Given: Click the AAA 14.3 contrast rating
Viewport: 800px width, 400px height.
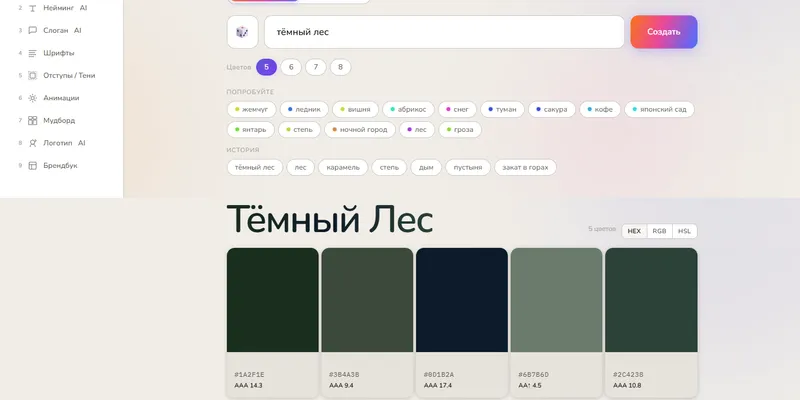Looking at the screenshot, I should (x=248, y=386).
